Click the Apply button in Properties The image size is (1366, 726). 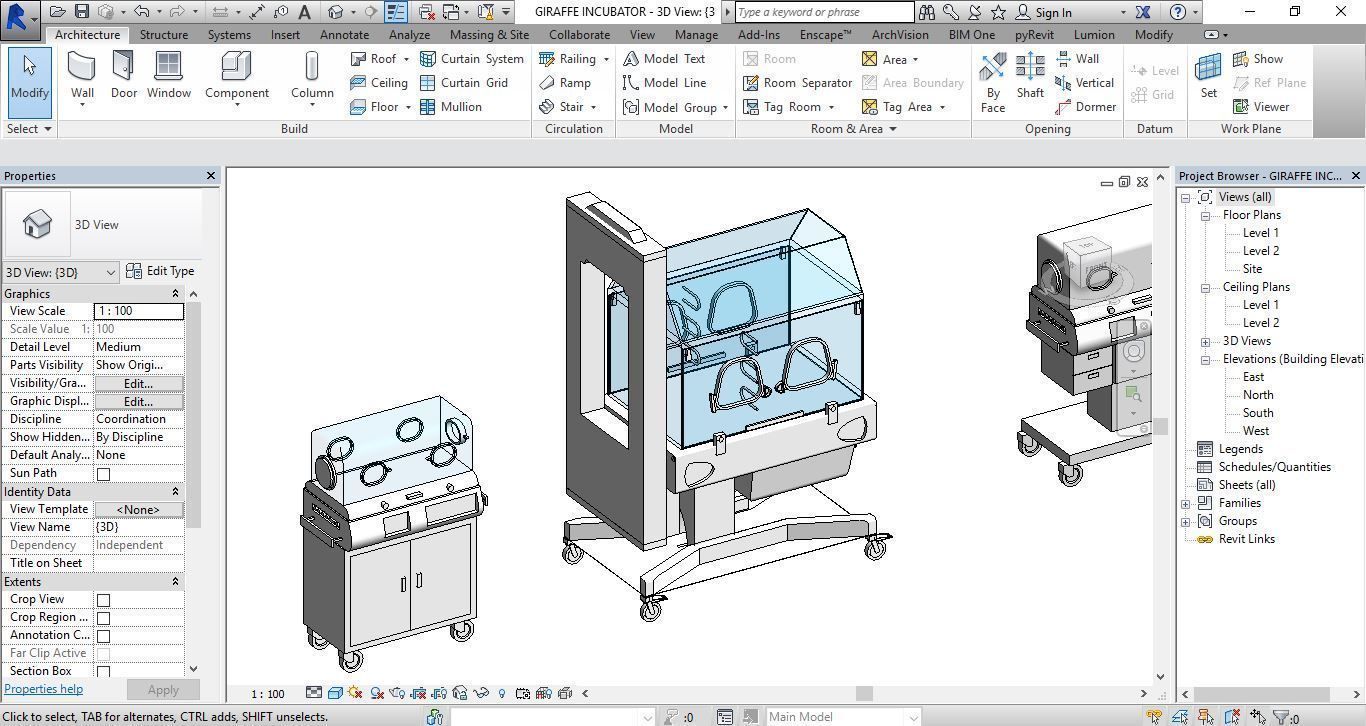pos(163,689)
